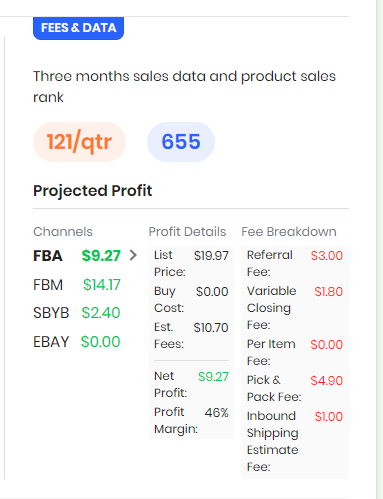Image resolution: width=383 pixels, height=499 pixels.
Task: Click the FBA $9.27 profit amount
Action: click(x=101, y=256)
